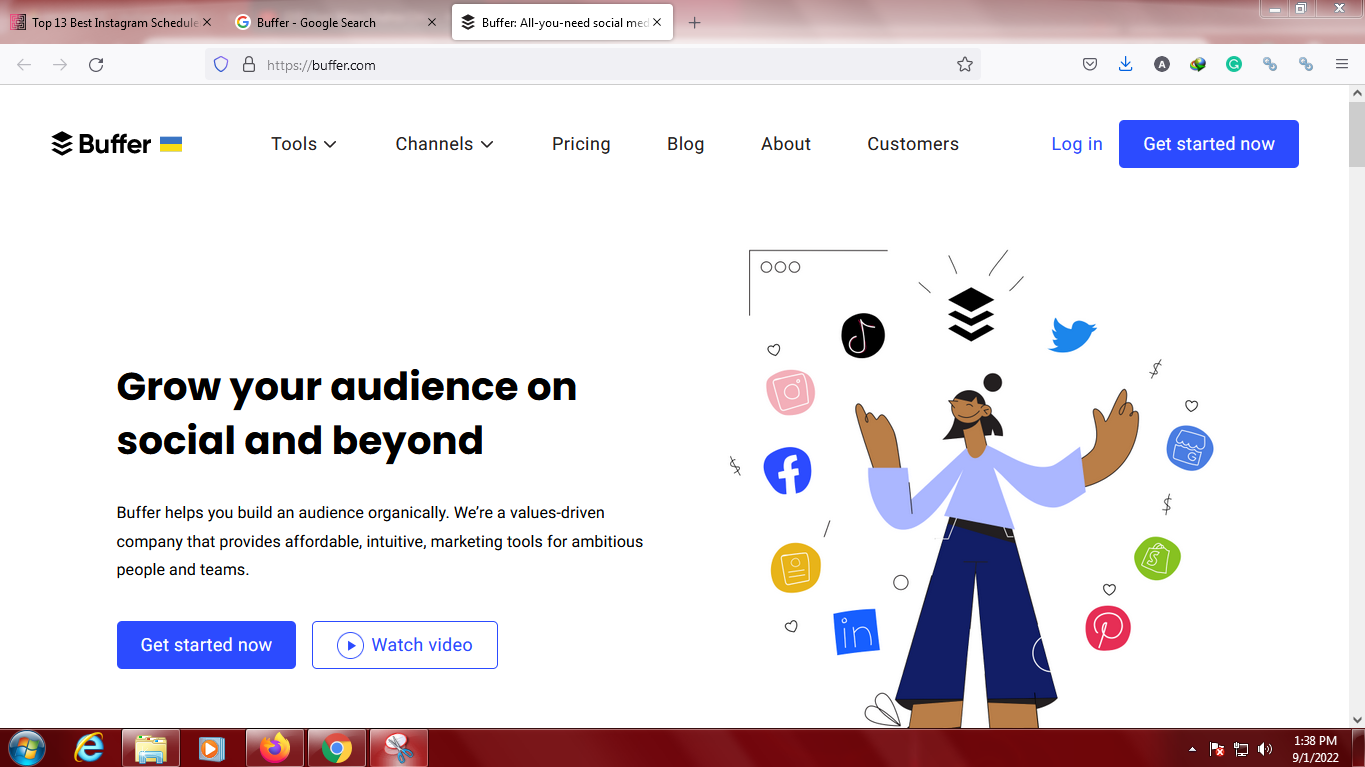Viewport: 1365px width, 767px height.
Task: Click the Grammarly extension icon
Action: (x=1234, y=64)
